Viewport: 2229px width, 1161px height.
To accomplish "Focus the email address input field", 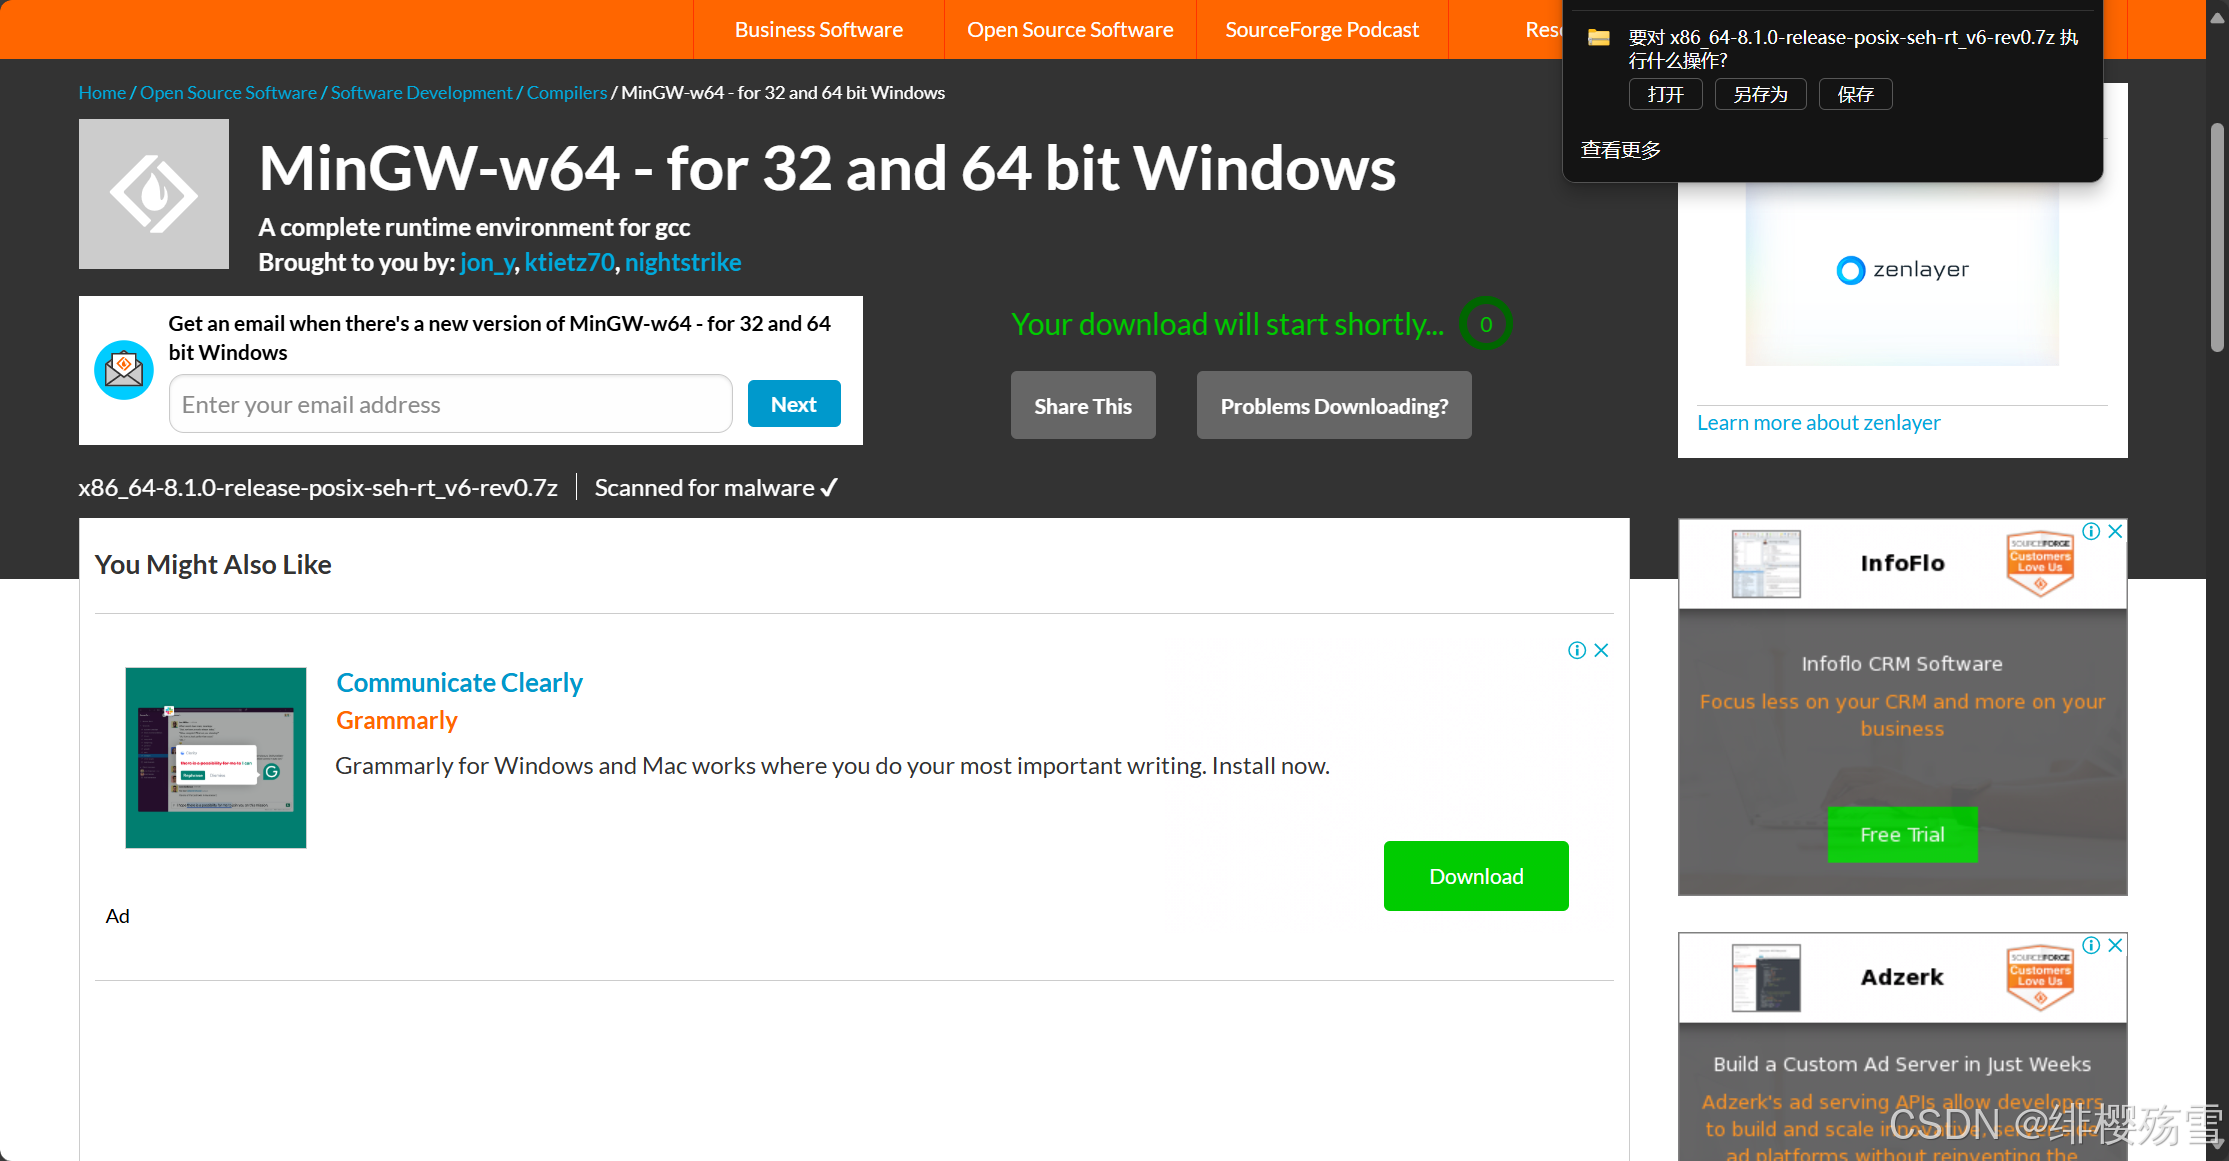I will click(451, 405).
